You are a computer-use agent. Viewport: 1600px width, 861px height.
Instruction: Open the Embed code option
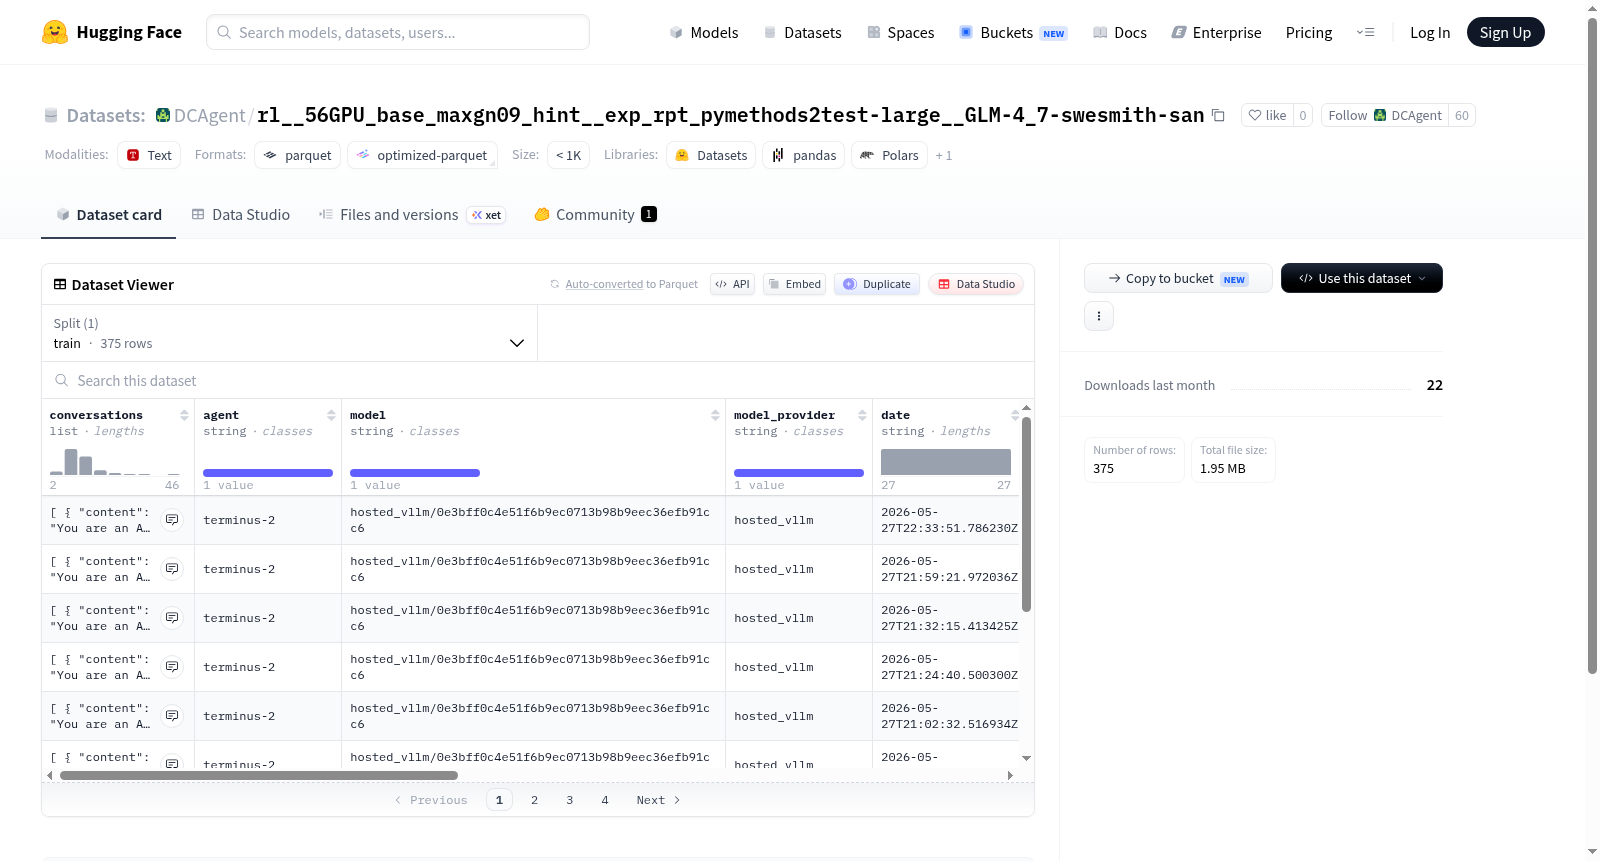794,284
